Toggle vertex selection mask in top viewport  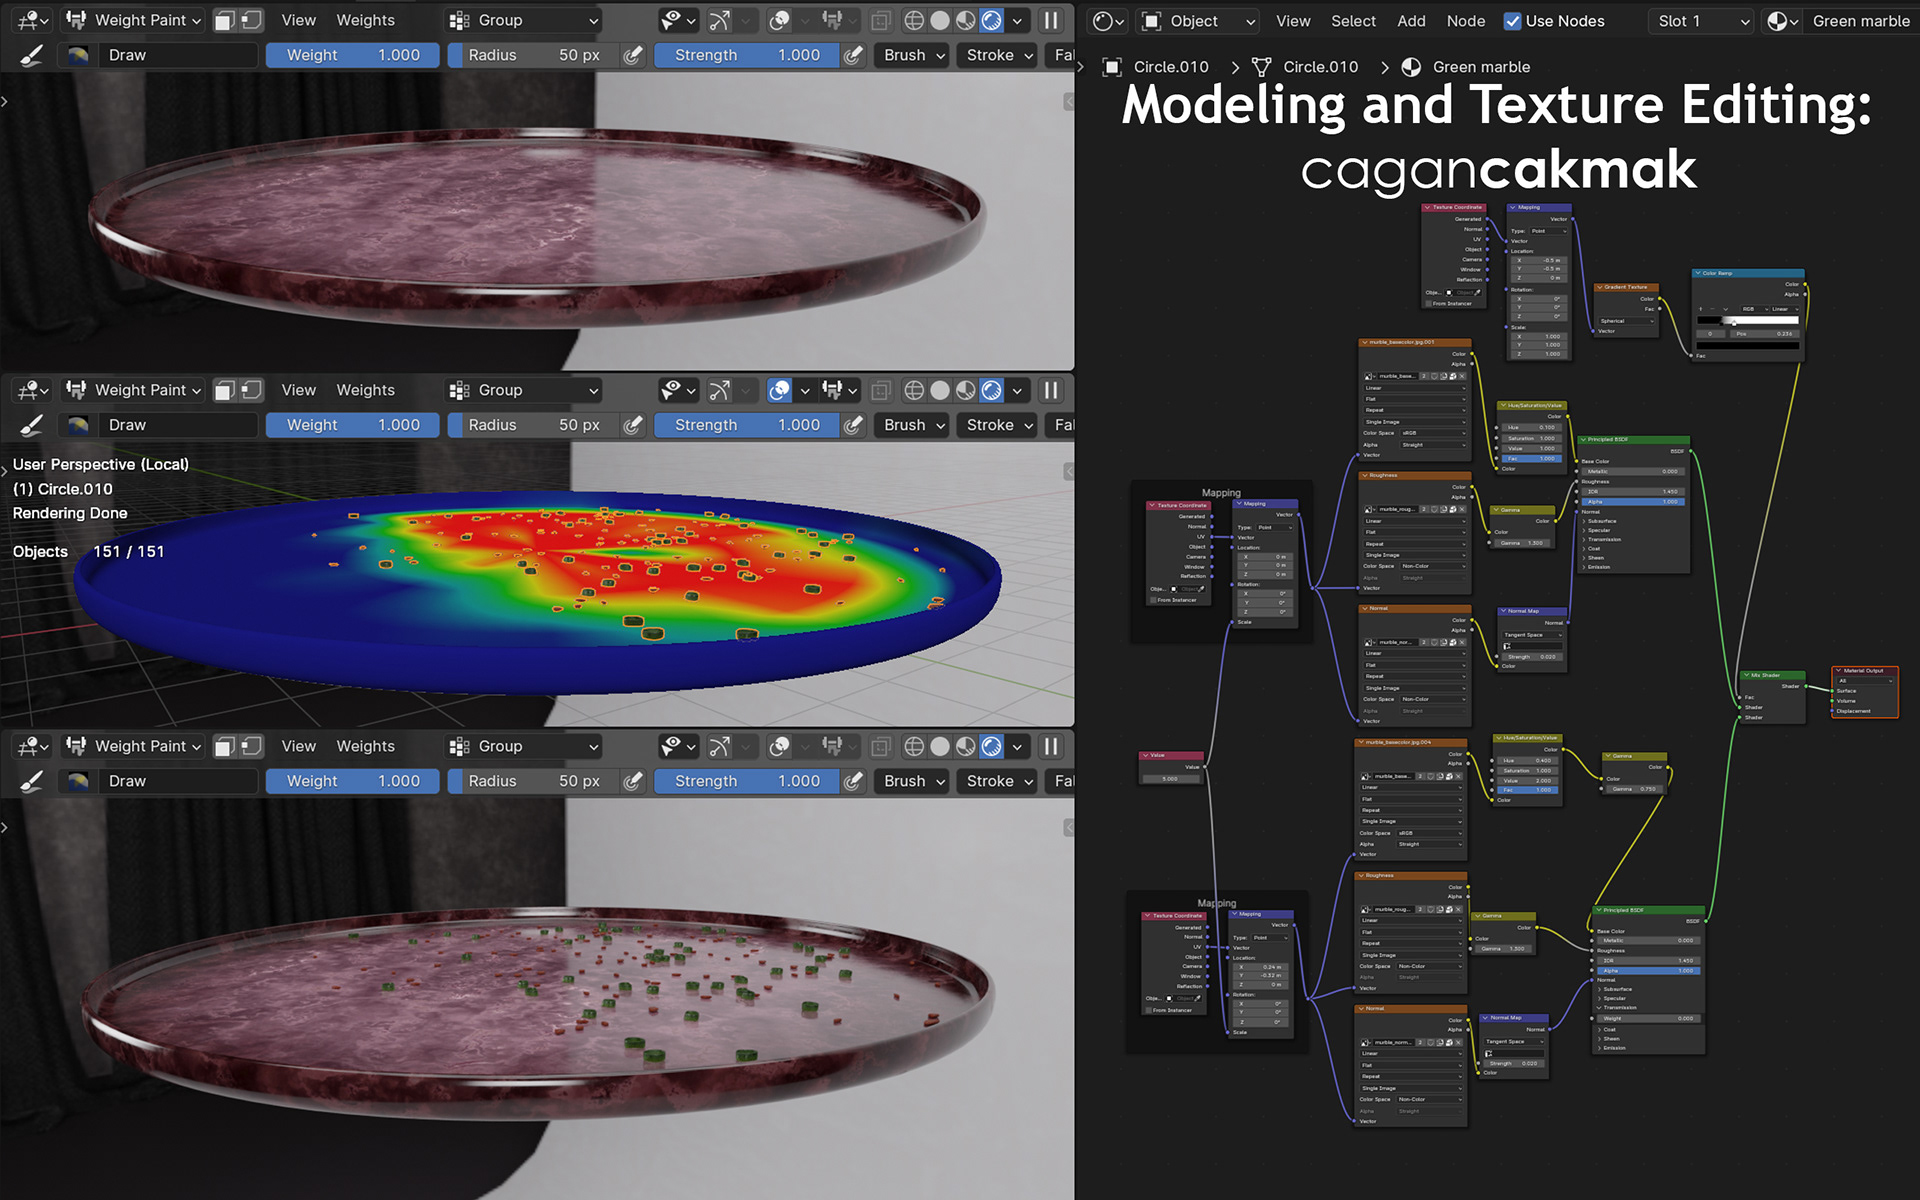coord(252,20)
